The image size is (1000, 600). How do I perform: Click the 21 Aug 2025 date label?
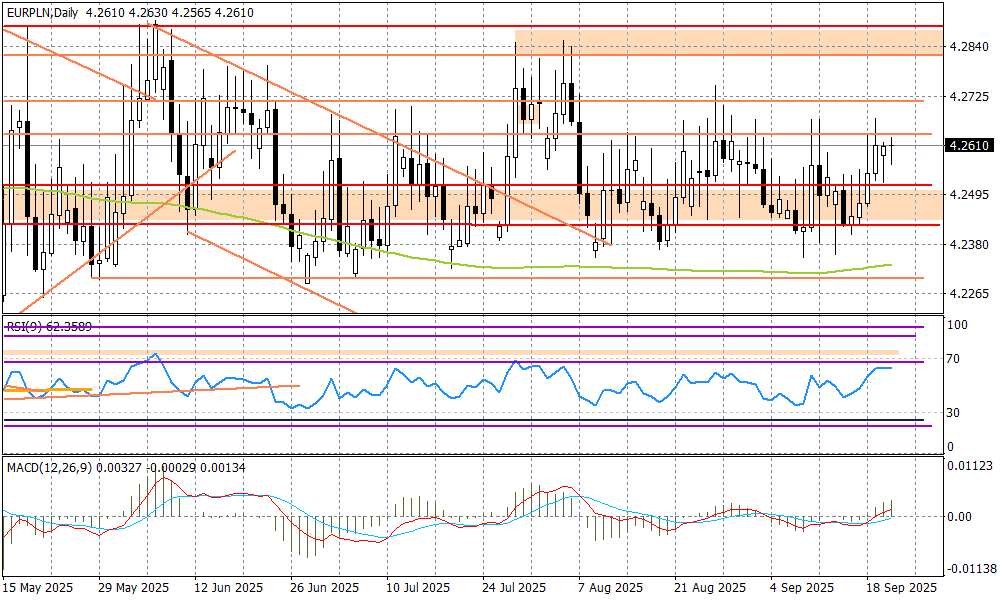(710, 587)
